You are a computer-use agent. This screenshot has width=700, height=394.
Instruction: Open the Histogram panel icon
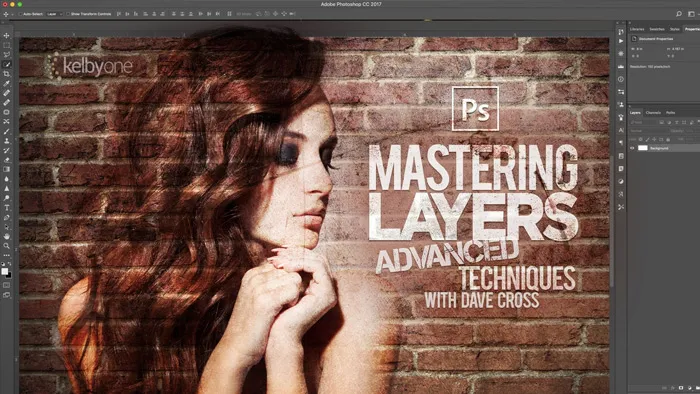(x=621, y=66)
